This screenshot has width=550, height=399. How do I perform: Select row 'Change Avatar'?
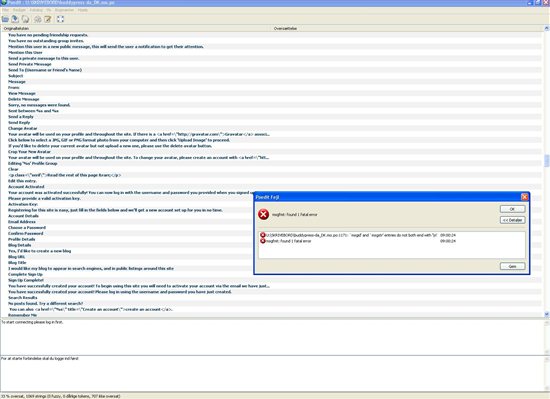pyautogui.click(x=272, y=128)
